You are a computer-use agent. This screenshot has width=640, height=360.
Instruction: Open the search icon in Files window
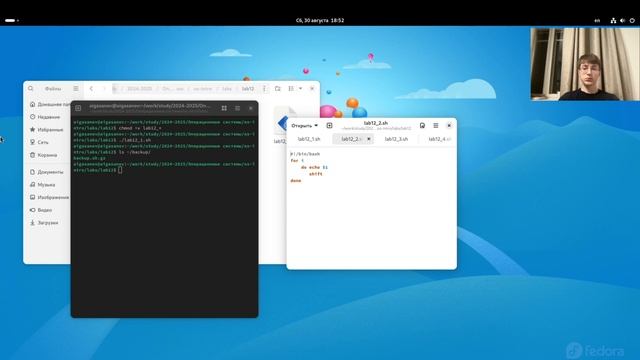click(31, 89)
